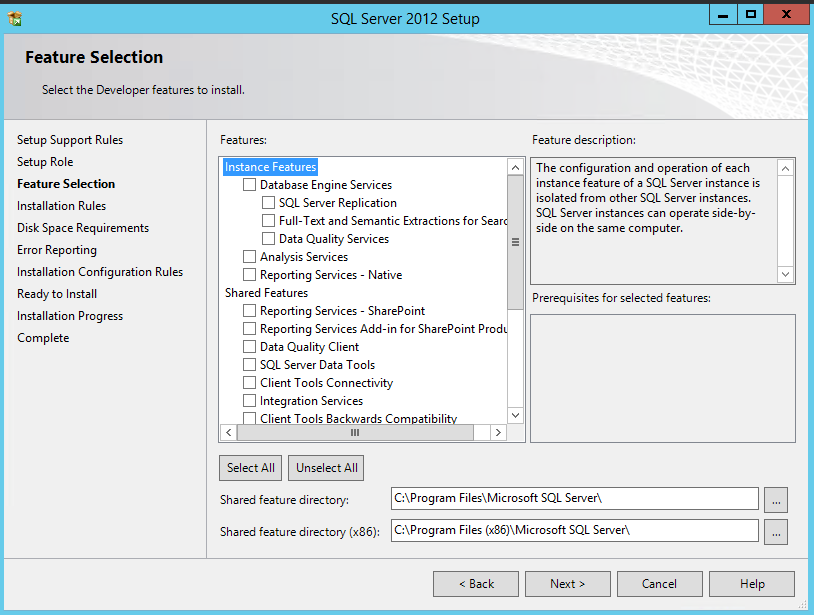Click Integration Services label
This screenshot has width=814, height=615.
pos(311,401)
